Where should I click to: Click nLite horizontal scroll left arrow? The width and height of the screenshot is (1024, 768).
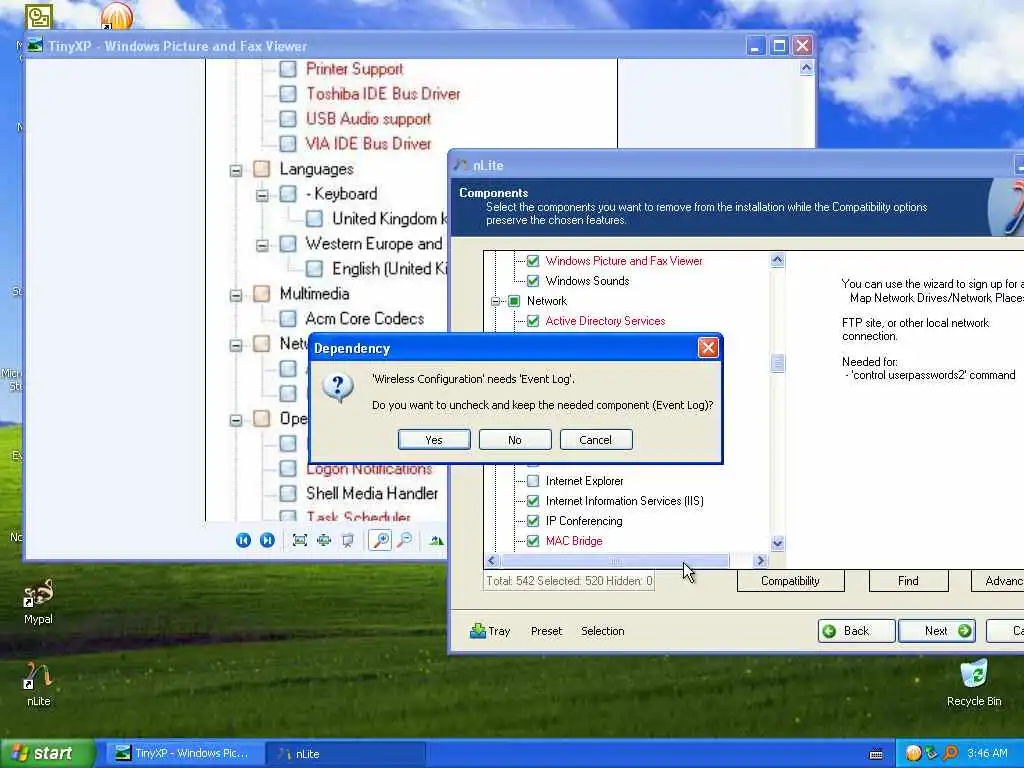pyautogui.click(x=492, y=560)
